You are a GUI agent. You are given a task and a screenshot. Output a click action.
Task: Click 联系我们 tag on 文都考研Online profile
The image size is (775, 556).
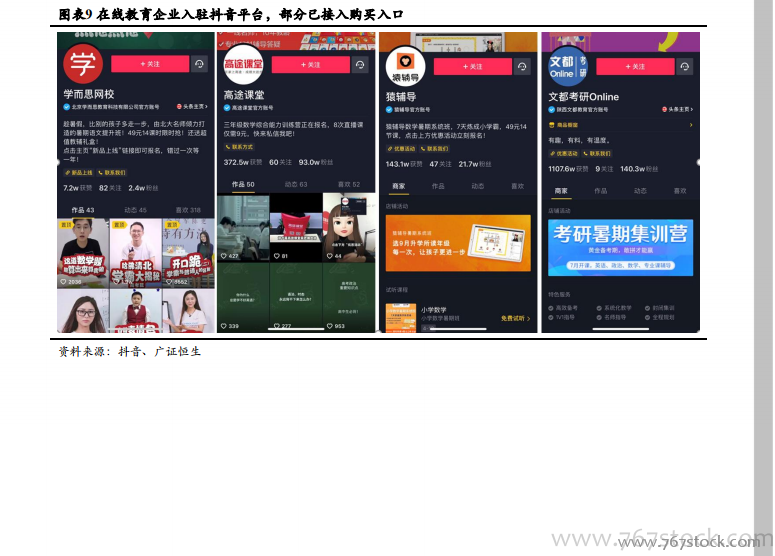[x=597, y=154]
